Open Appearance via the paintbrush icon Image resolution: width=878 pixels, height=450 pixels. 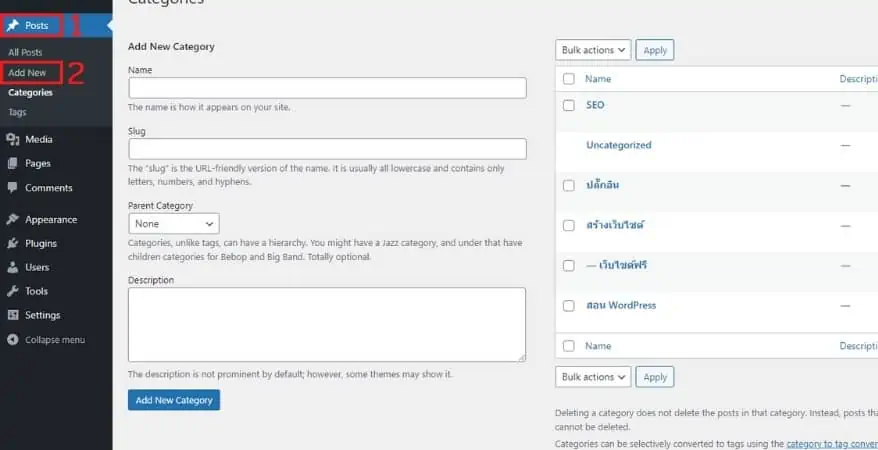click(x=13, y=219)
